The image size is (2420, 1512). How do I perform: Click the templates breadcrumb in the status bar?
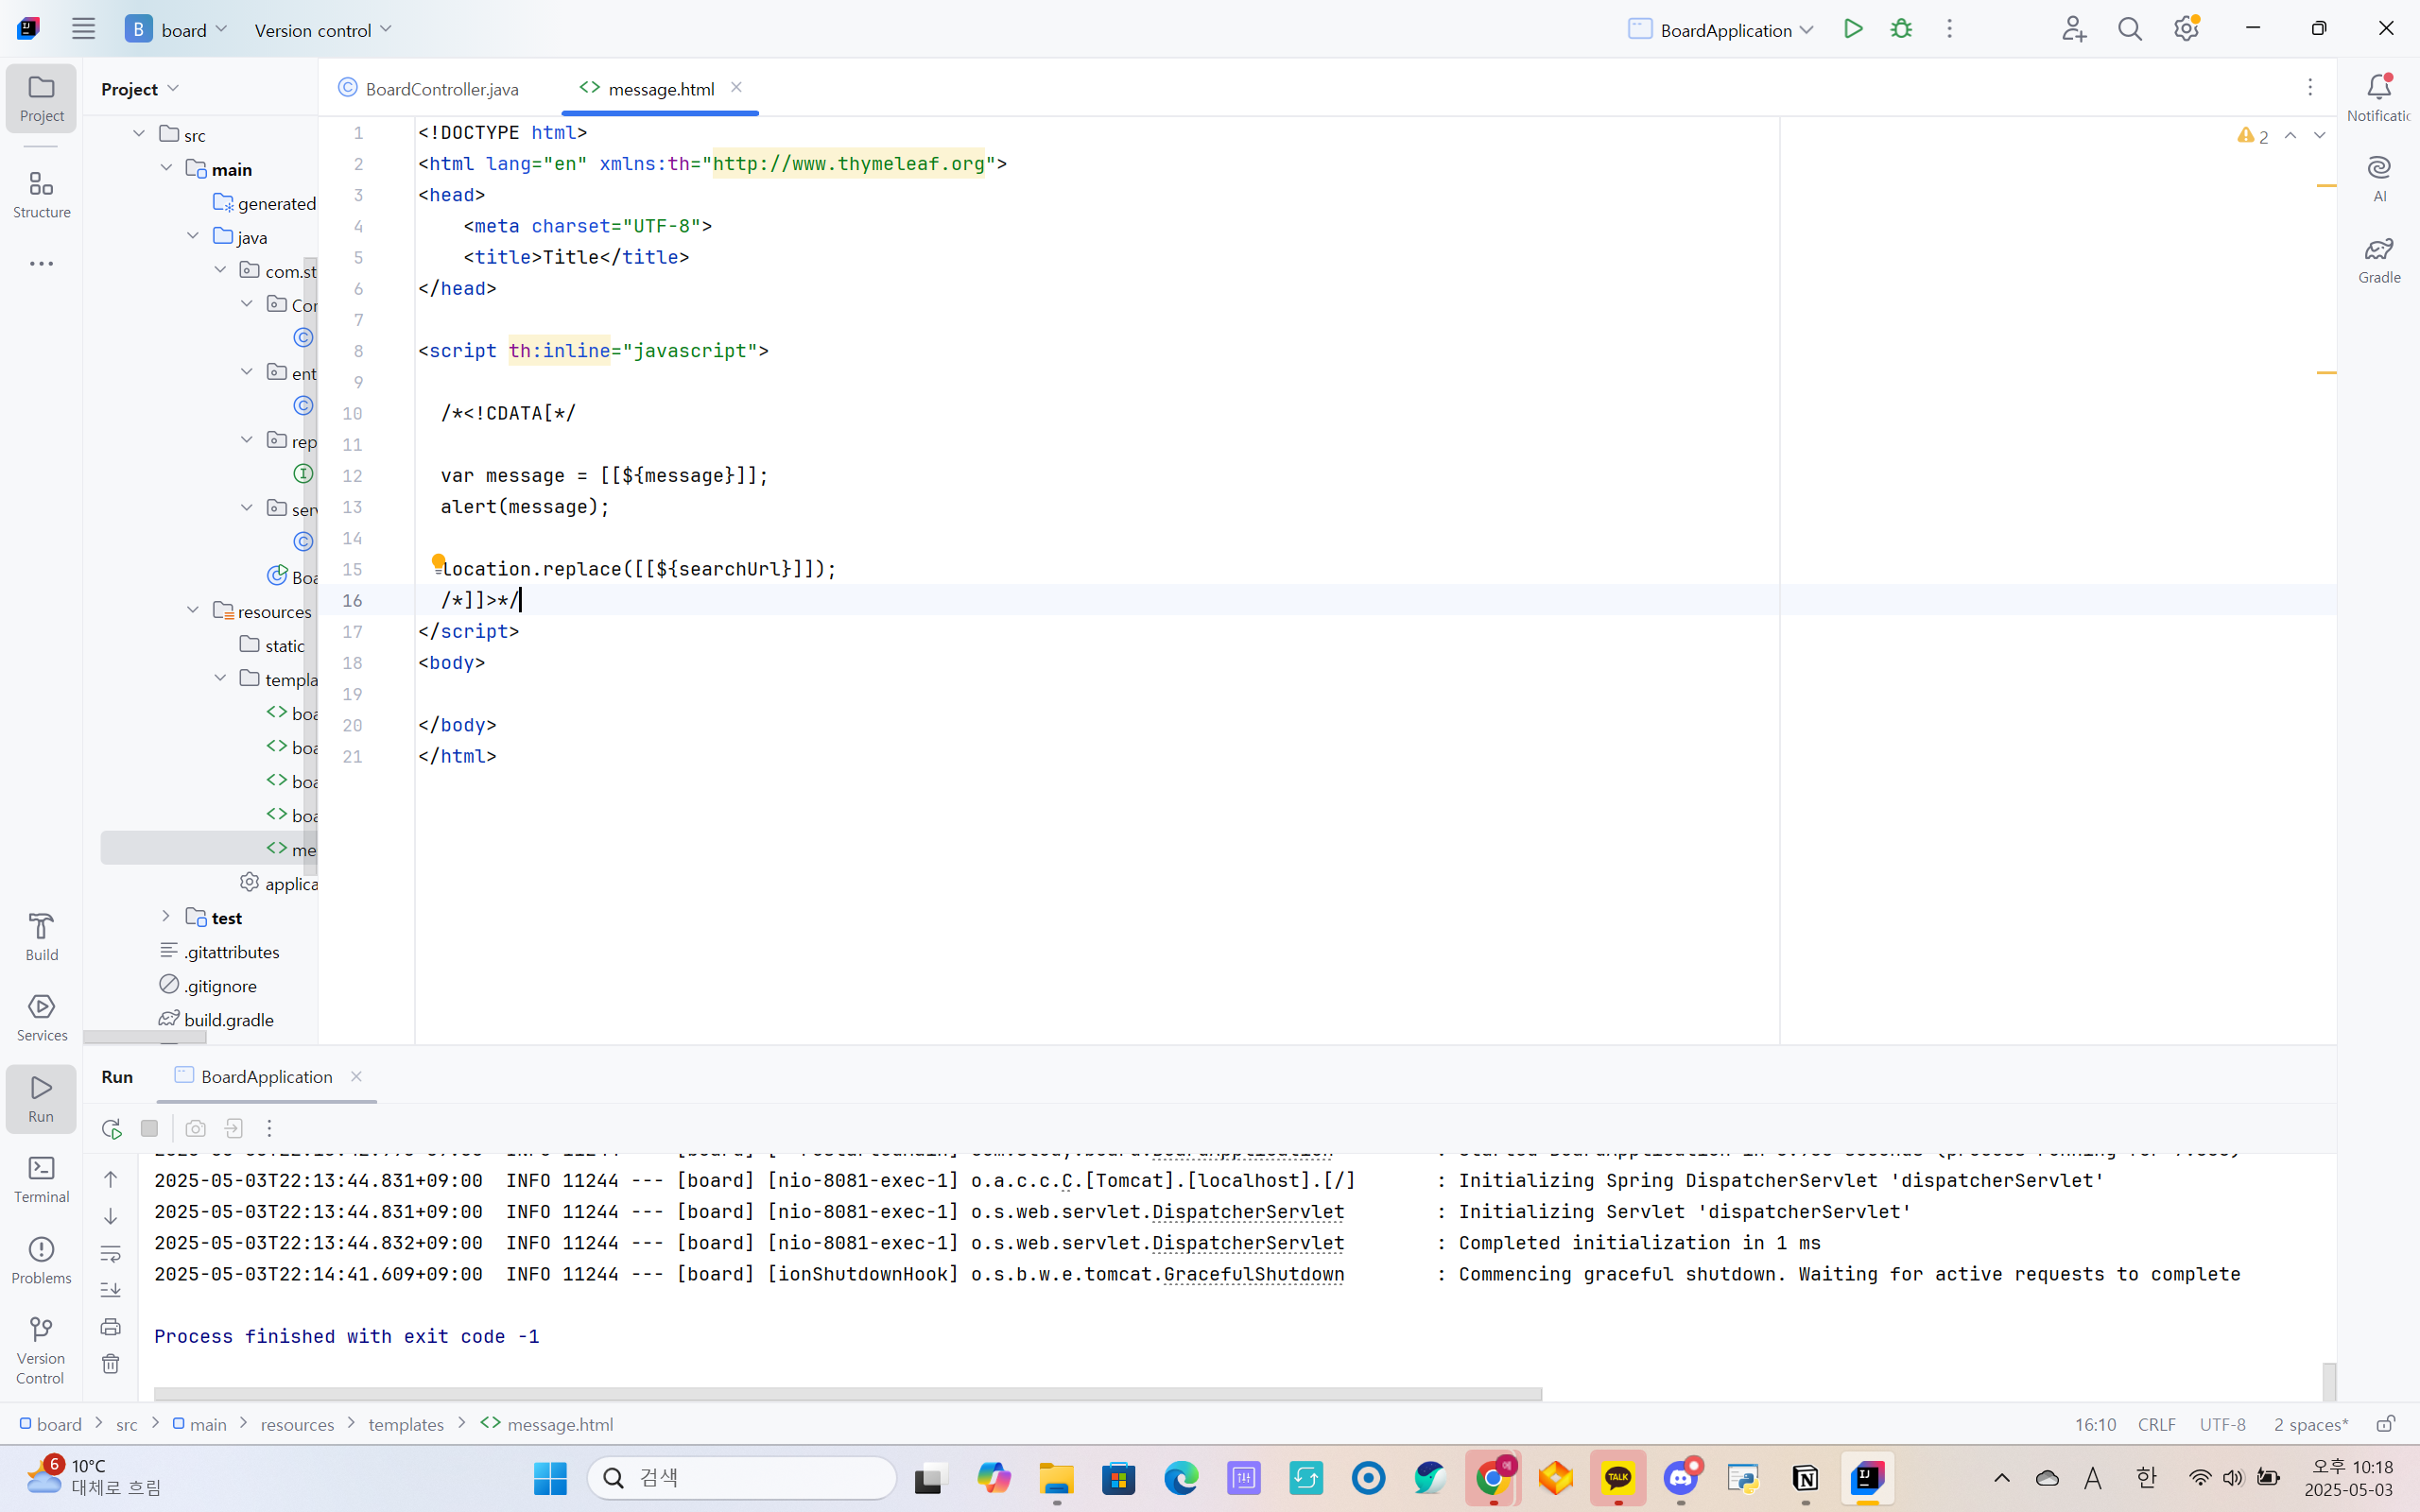tap(405, 1424)
